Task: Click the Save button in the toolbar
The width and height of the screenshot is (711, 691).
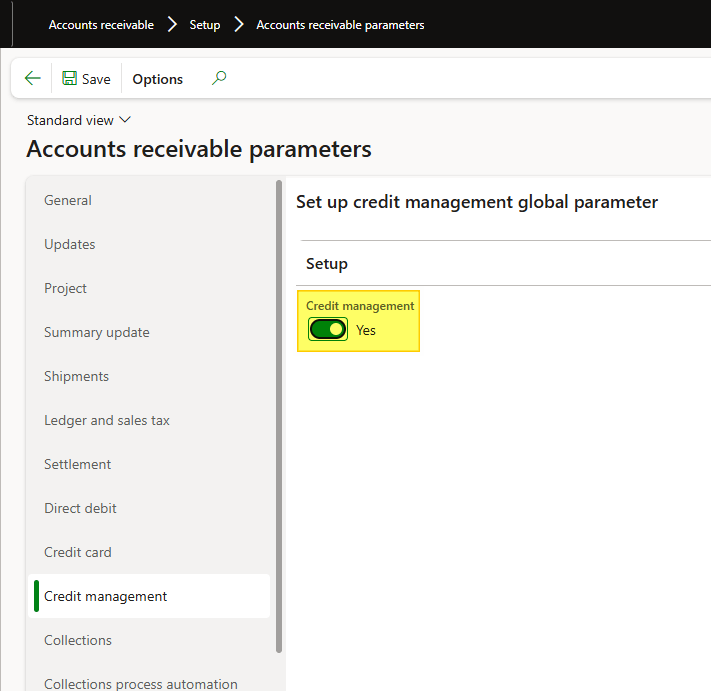Action: [x=86, y=79]
